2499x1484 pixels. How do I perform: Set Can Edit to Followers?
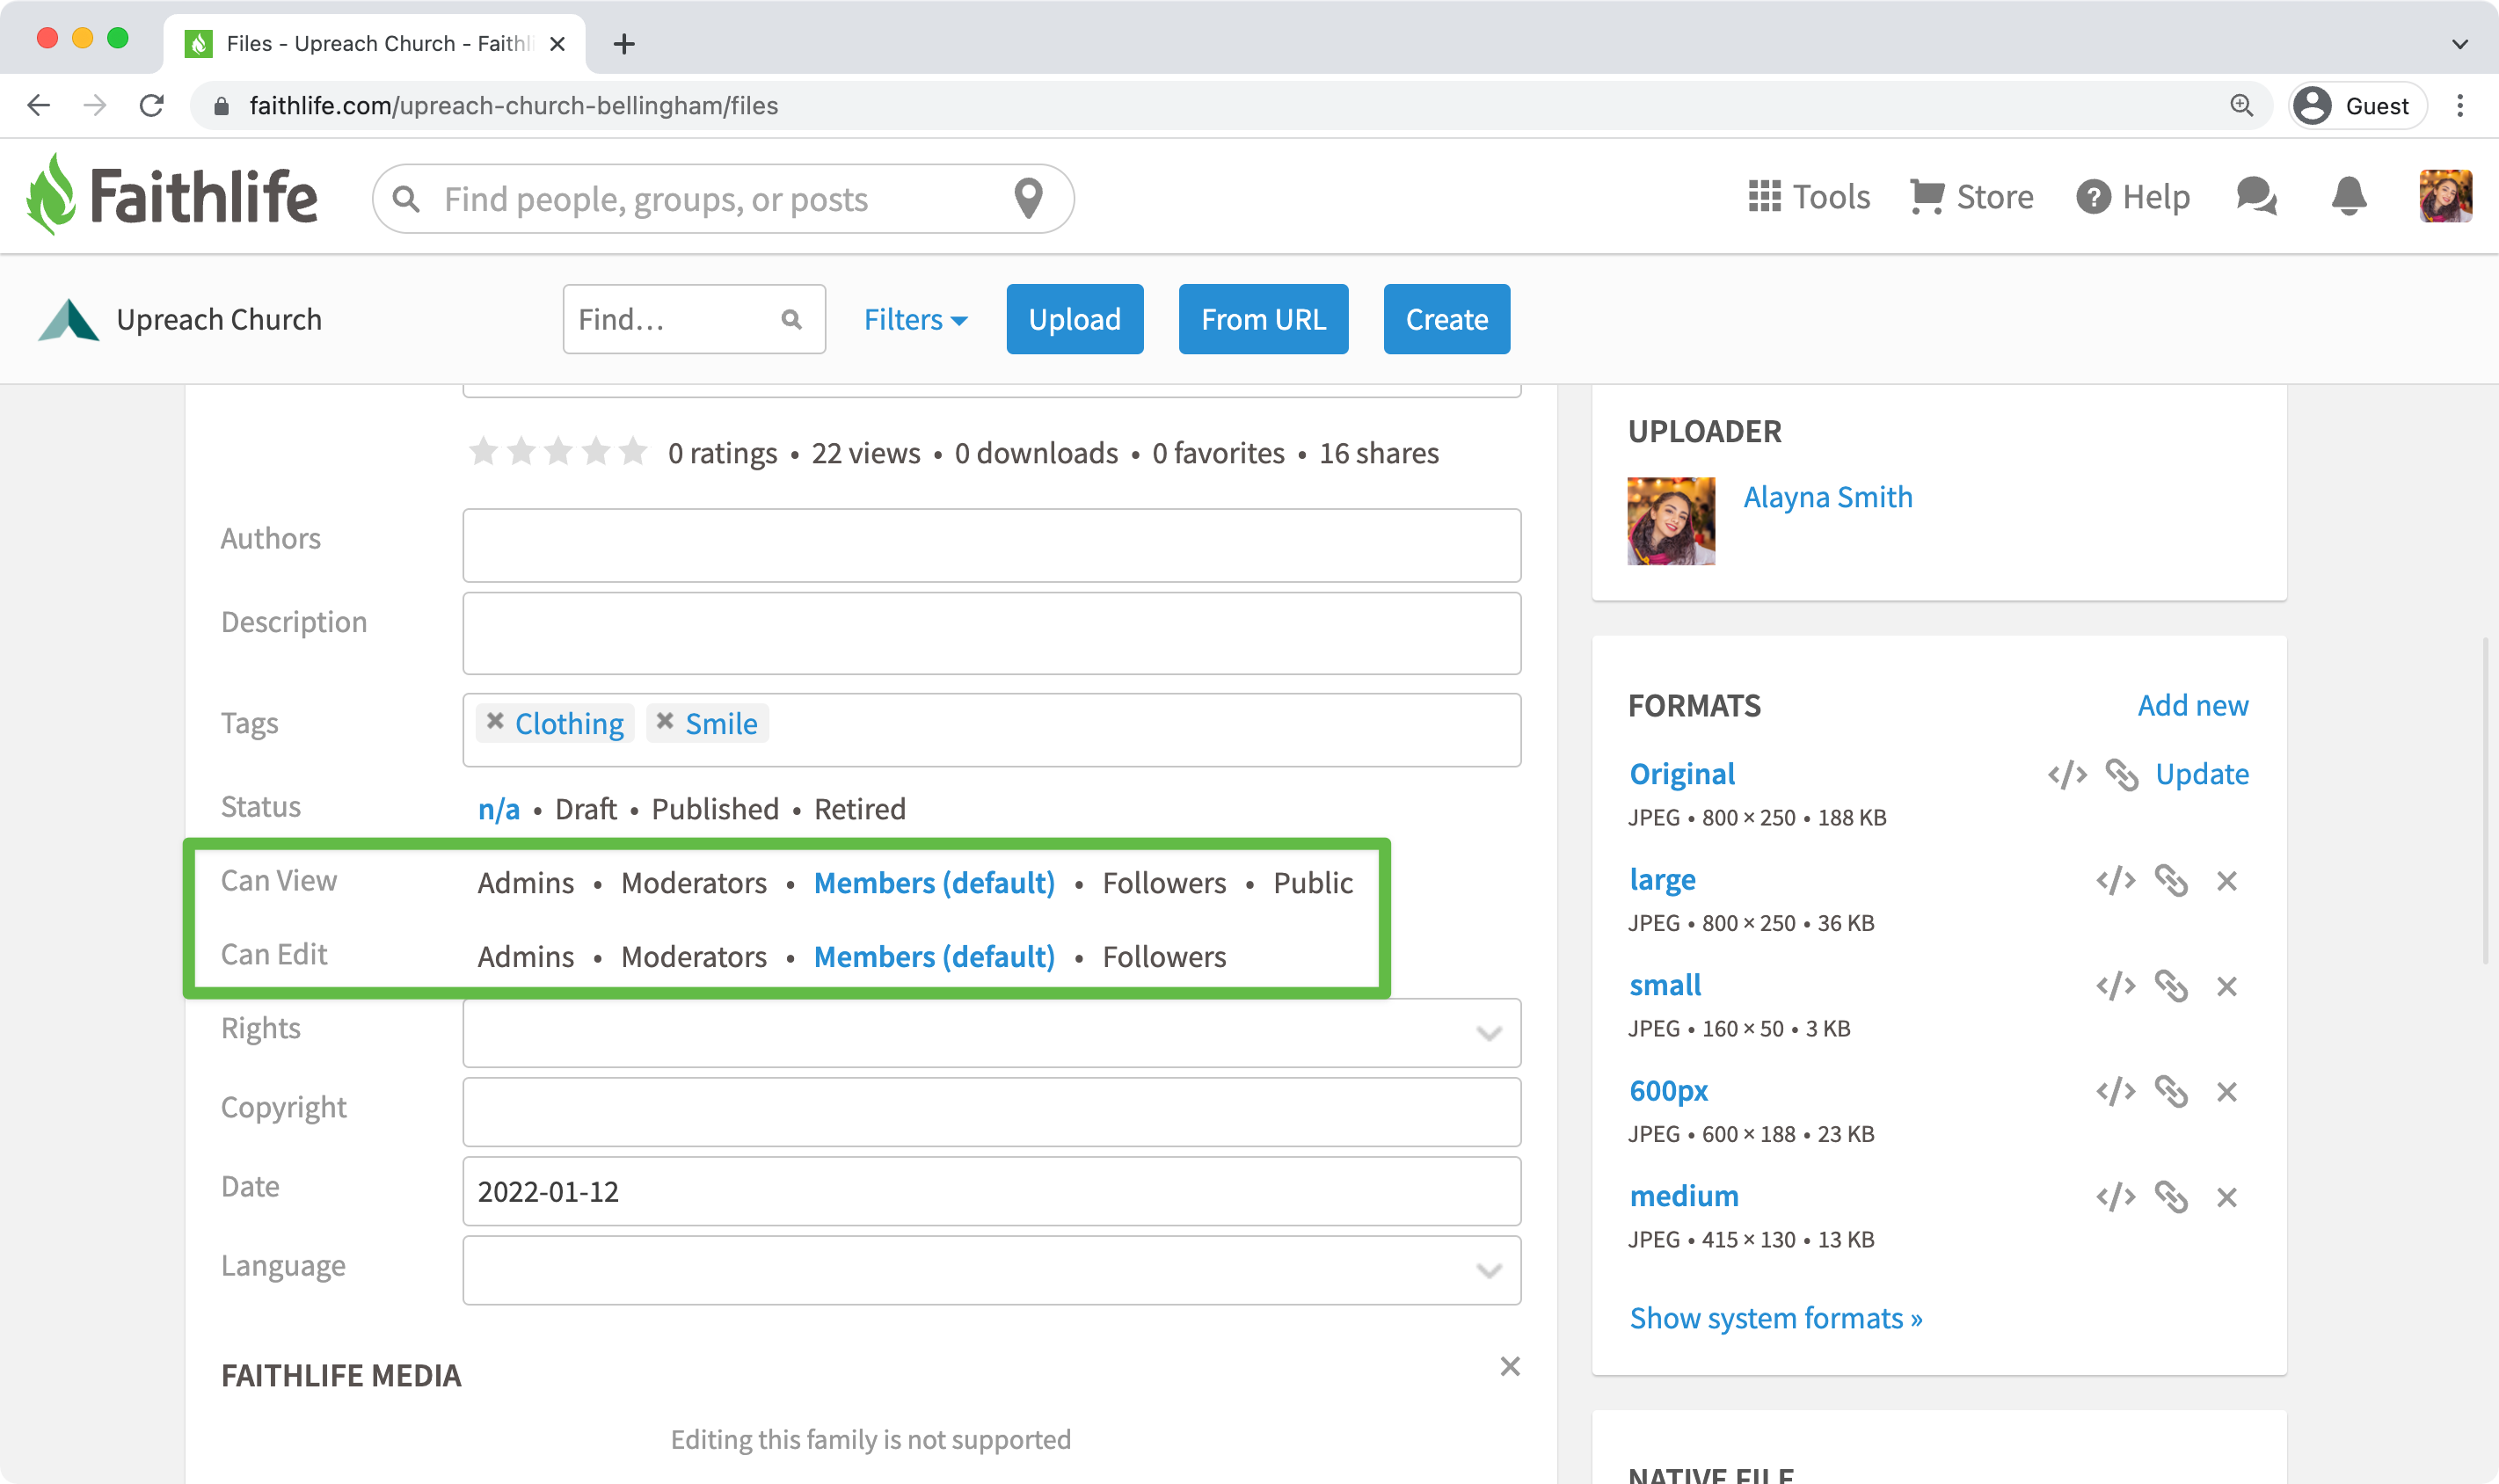click(x=1164, y=956)
